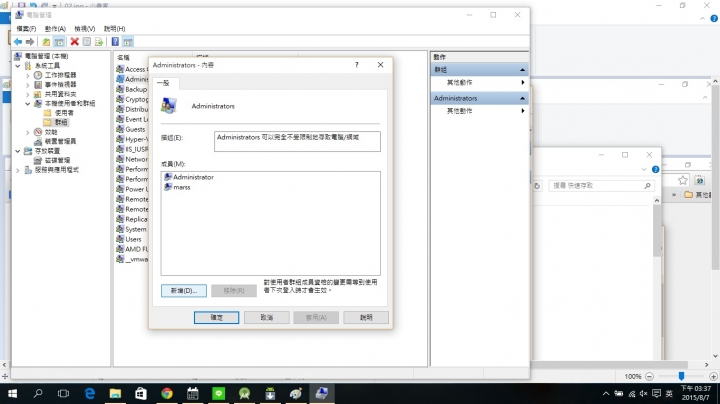Expand the 工作排程器 tree node
Image resolution: width=720 pixels, height=404 pixels.
[28, 75]
